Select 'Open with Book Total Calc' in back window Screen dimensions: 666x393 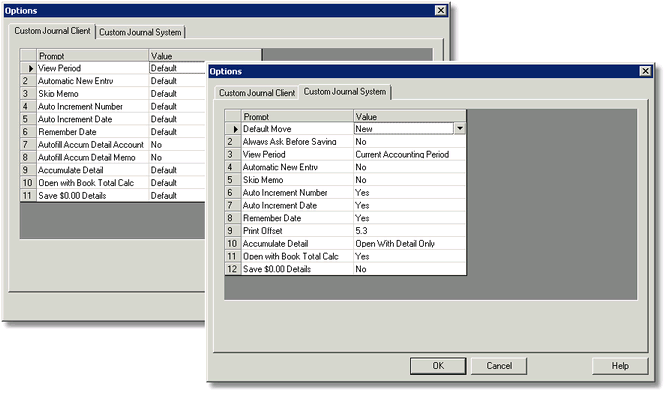[93, 183]
